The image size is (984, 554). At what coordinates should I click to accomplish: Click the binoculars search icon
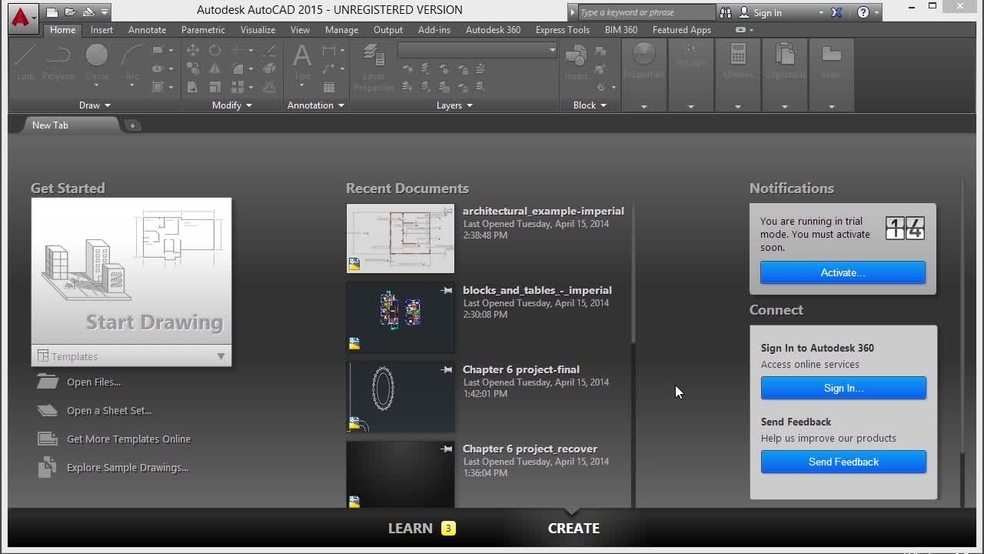pyautogui.click(x=725, y=13)
